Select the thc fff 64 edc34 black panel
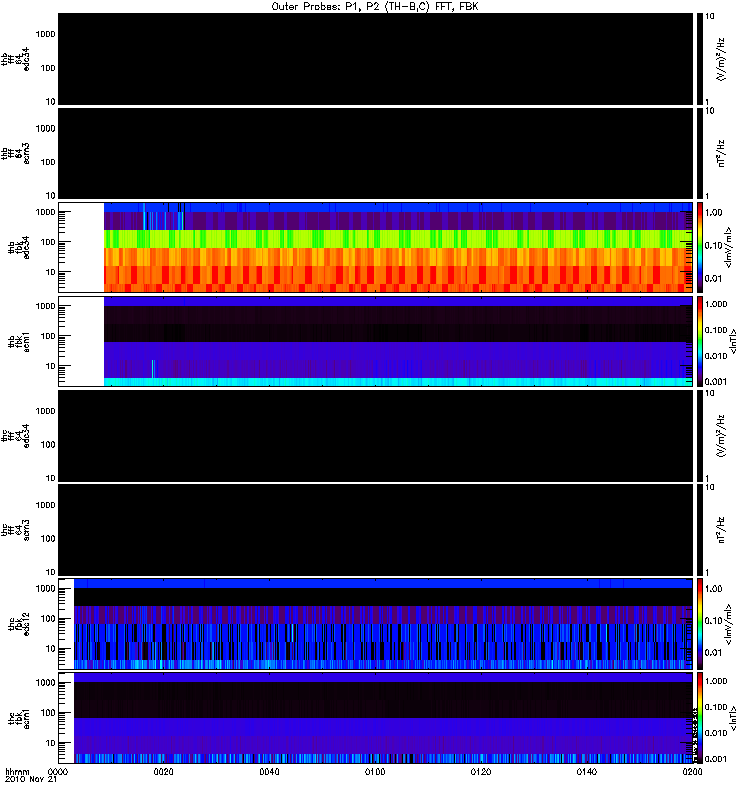This screenshot has width=750, height=800. [x=375, y=436]
